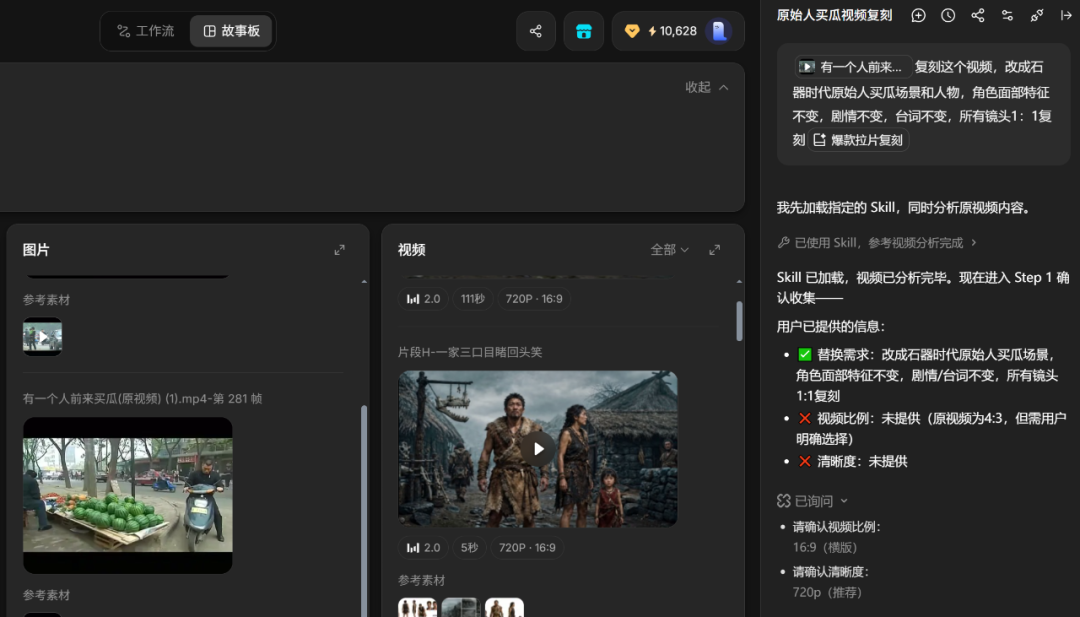Play the 片段H video clip
The width and height of the screenshot is (1080, 617).
pyautogui.click(x=538, y=449)
